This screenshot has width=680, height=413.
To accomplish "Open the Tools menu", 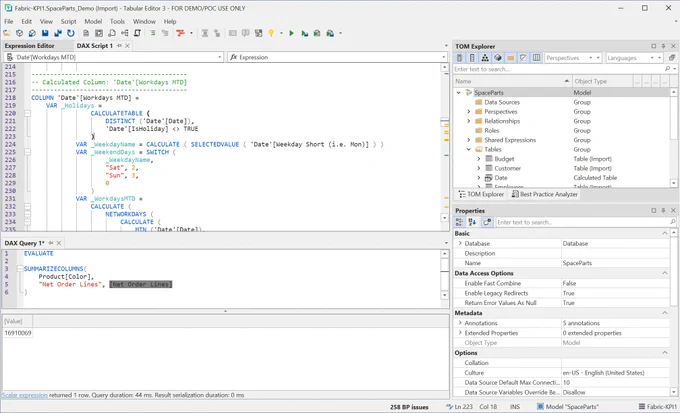I will click(x=117, y=21).
